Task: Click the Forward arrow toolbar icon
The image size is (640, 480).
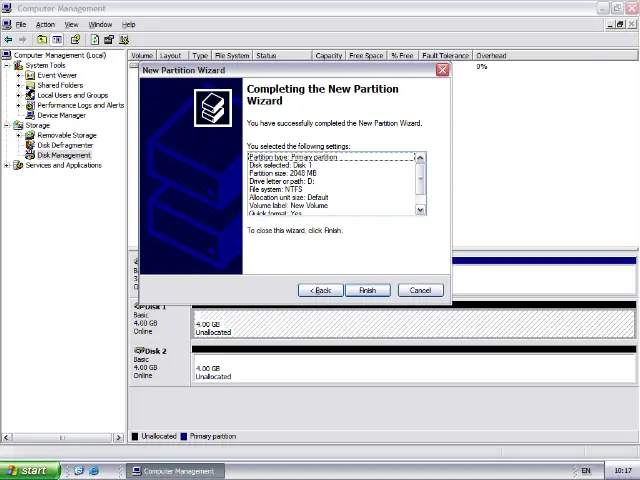Action: (x=22, y=40)
